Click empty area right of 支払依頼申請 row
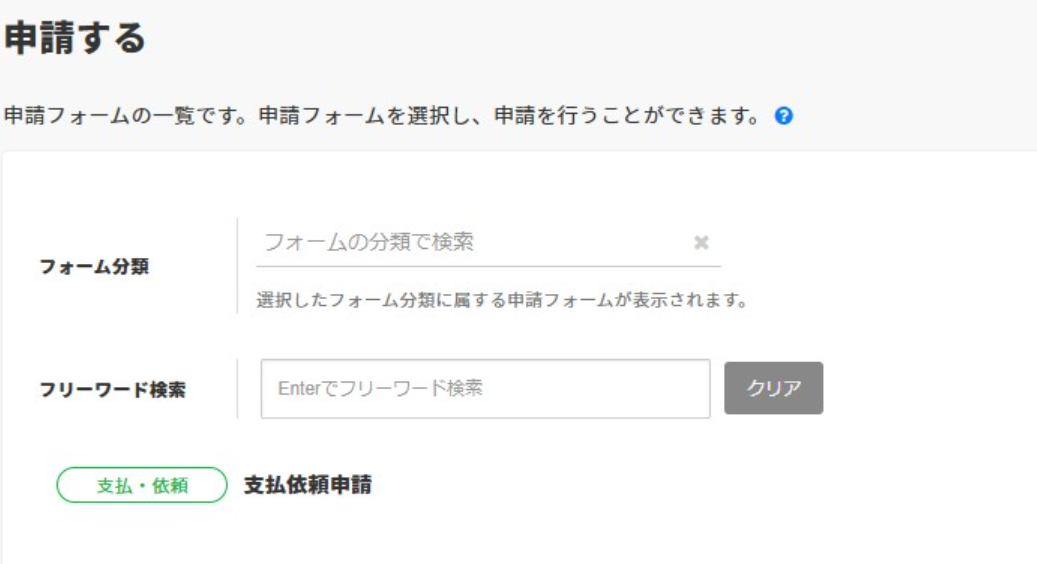Screen dimensions: 1037x564 (700, 485)
